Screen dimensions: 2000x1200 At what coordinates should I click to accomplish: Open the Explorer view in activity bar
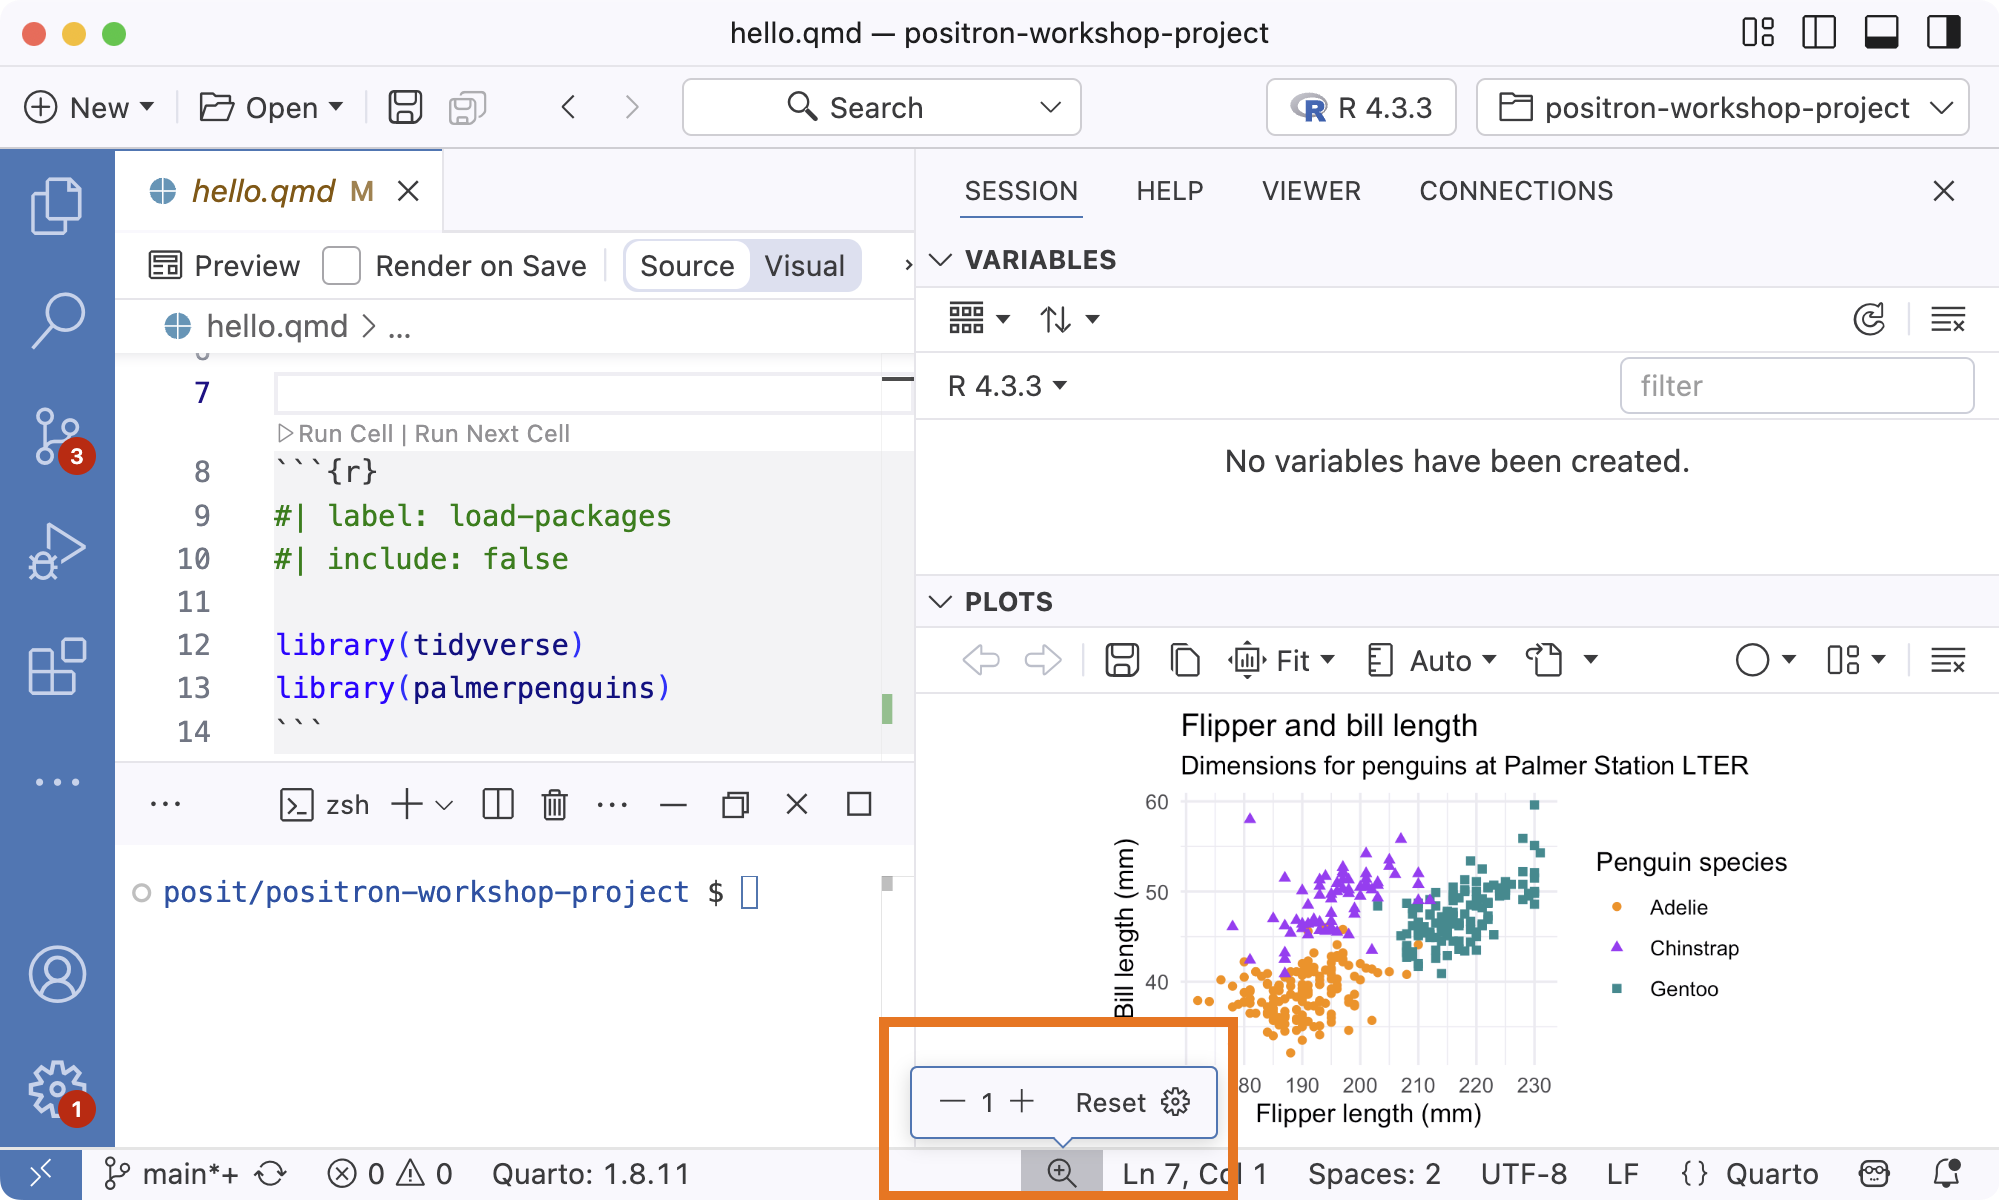57,205
